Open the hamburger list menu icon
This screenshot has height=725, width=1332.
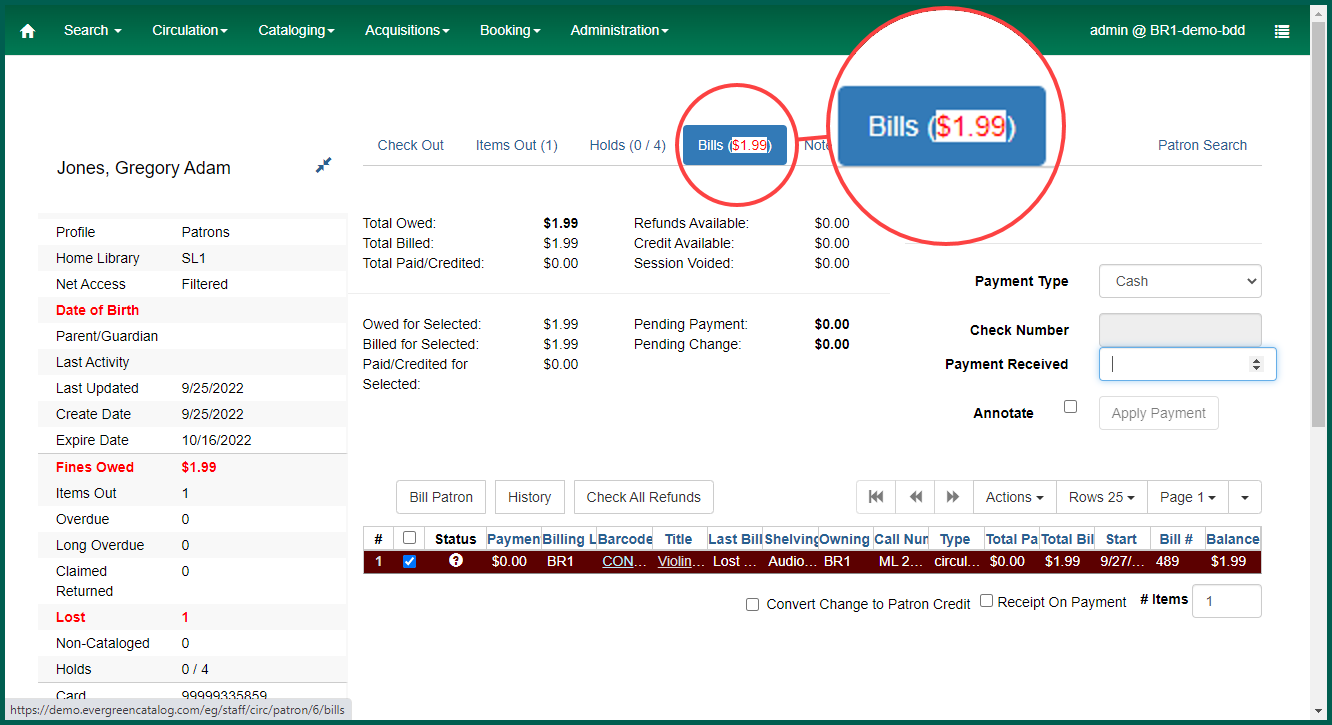(x=1281, y=31)
